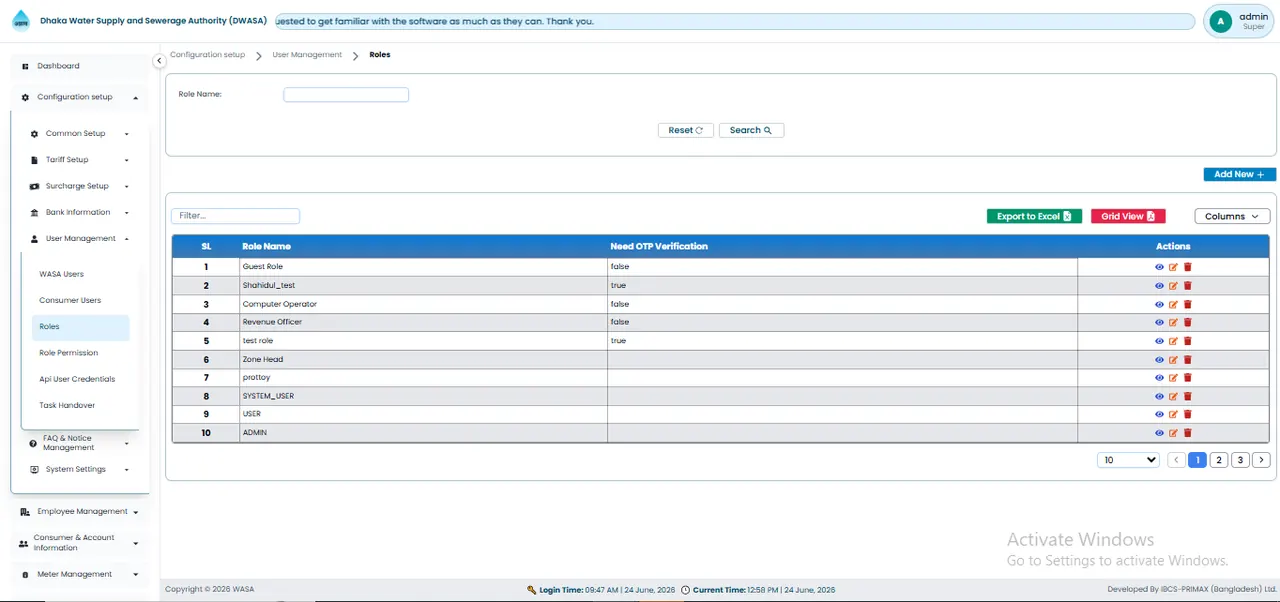View the prottoy role details
Screen dimensions: 1280x602
pyautogui.click(x=1159, y=378)
